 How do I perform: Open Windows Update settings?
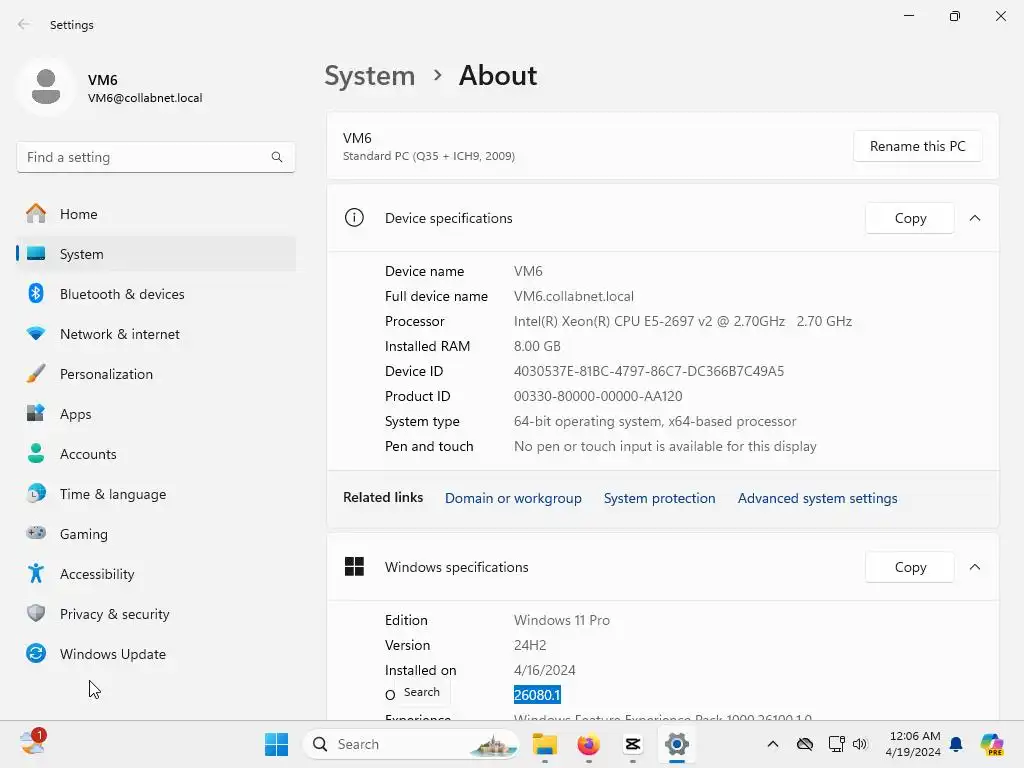(155, 654)
